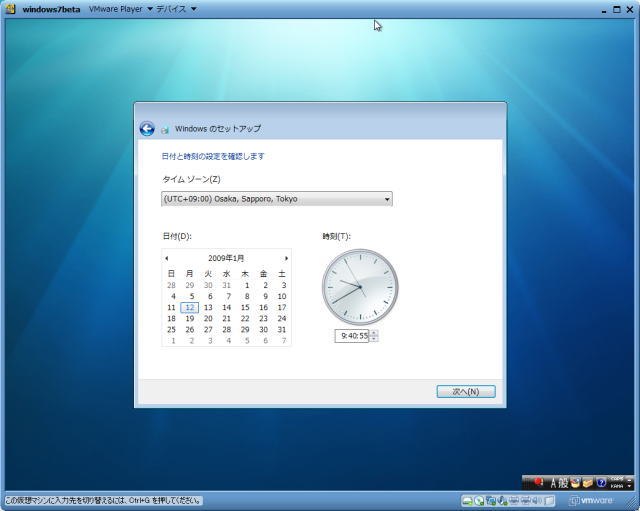Select date 11 in the calendar
The height and width of the screenshot is (511, 640).
click(x=171, y=307)
